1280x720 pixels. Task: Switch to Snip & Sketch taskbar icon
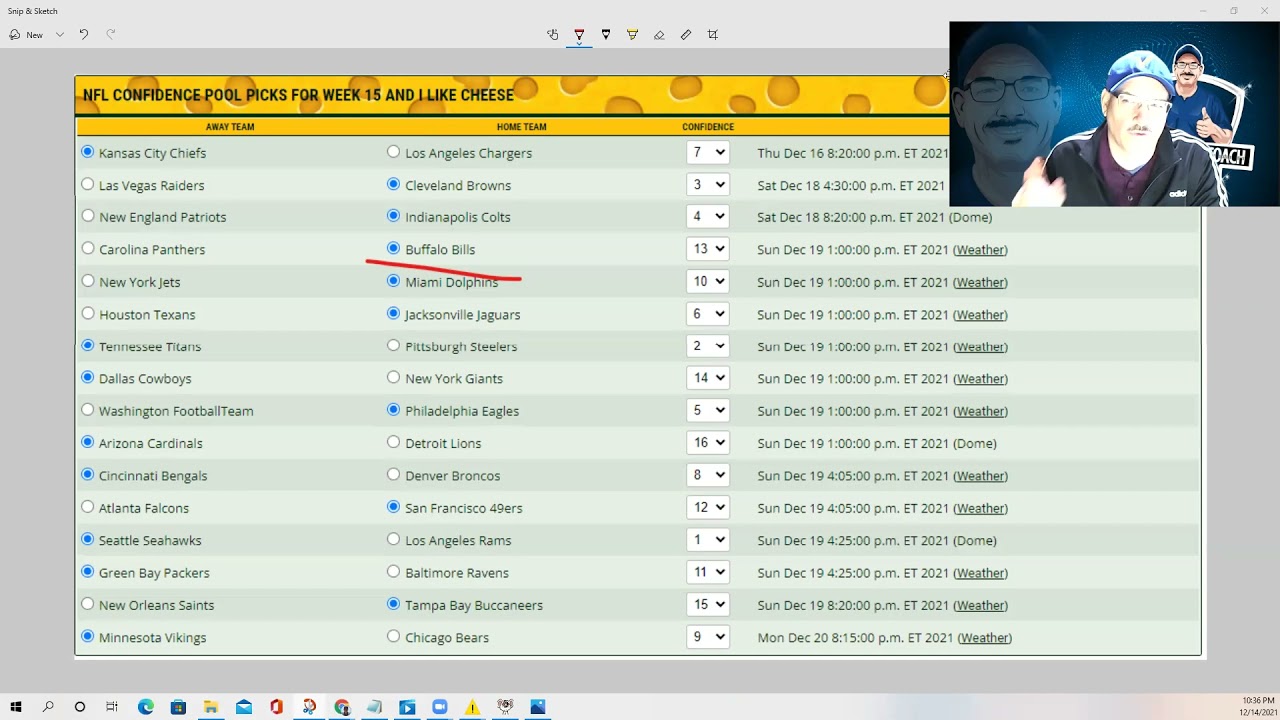click(x=309, y=707)
